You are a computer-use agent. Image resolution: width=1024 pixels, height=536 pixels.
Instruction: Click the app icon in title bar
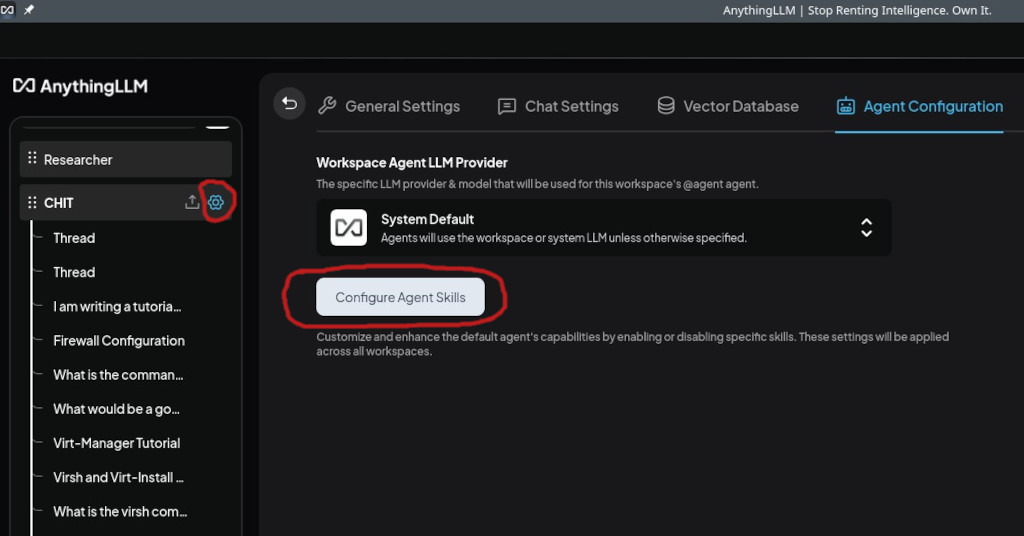pos(7,10)
